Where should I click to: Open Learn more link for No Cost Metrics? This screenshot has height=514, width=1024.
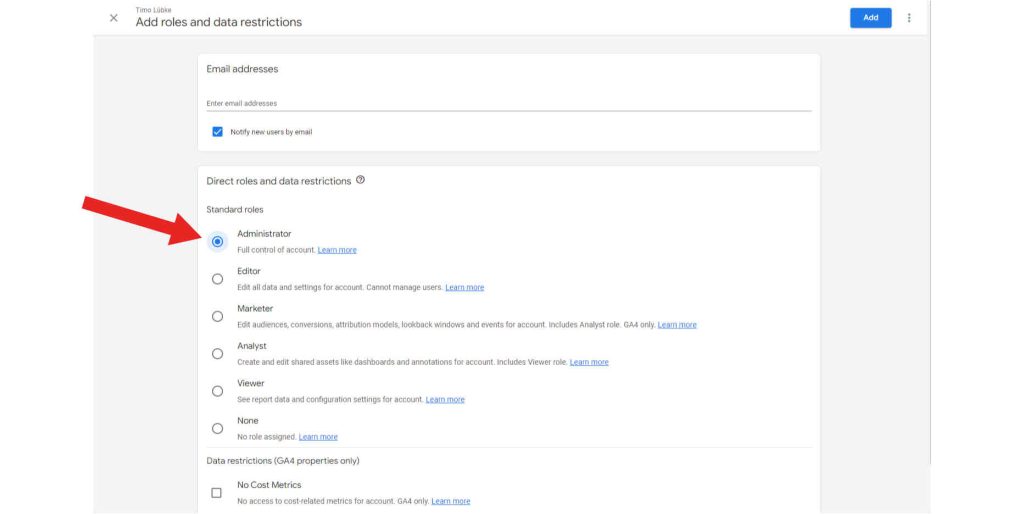point(450,501)
